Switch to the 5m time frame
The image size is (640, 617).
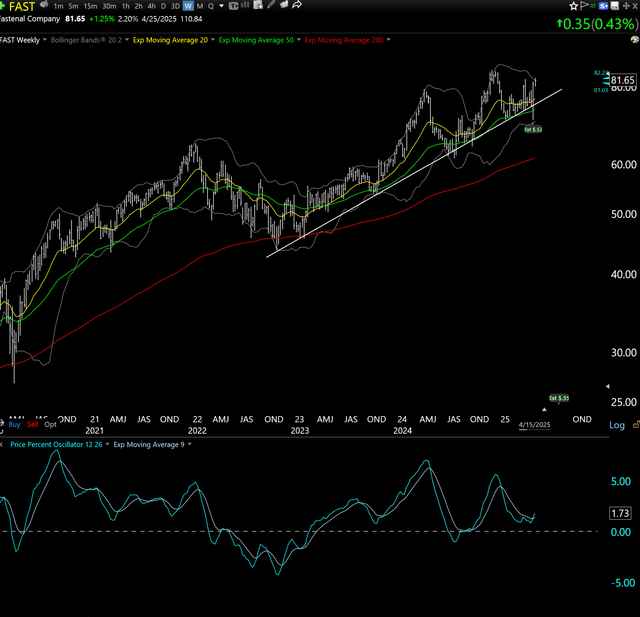73,6
